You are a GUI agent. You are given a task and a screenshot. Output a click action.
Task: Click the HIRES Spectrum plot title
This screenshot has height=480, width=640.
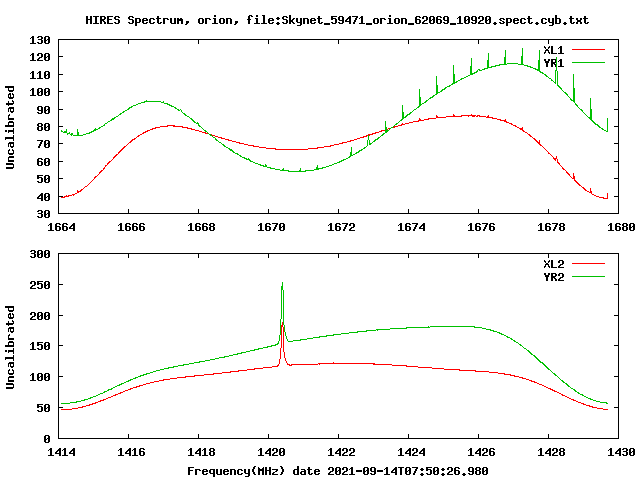[337, 20]
